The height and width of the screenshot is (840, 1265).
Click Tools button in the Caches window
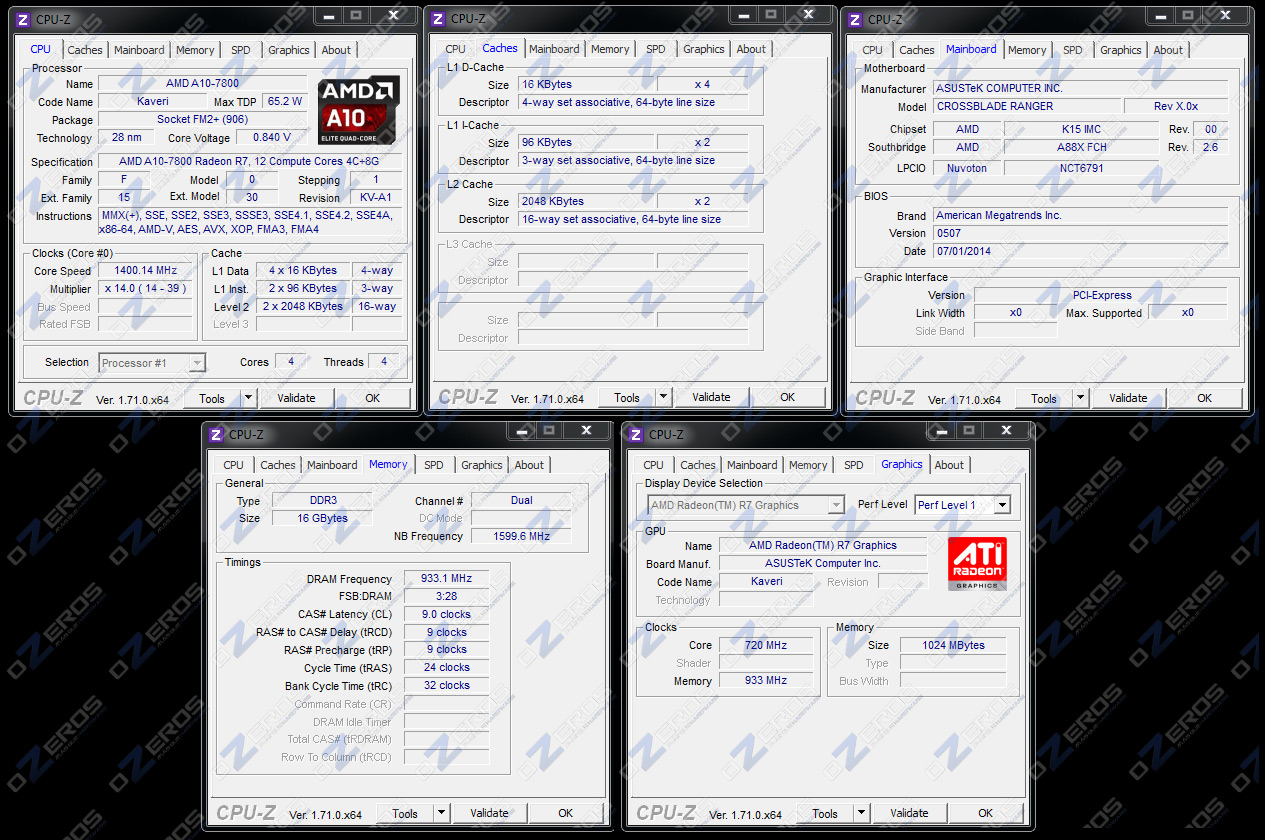pos(627,398)
